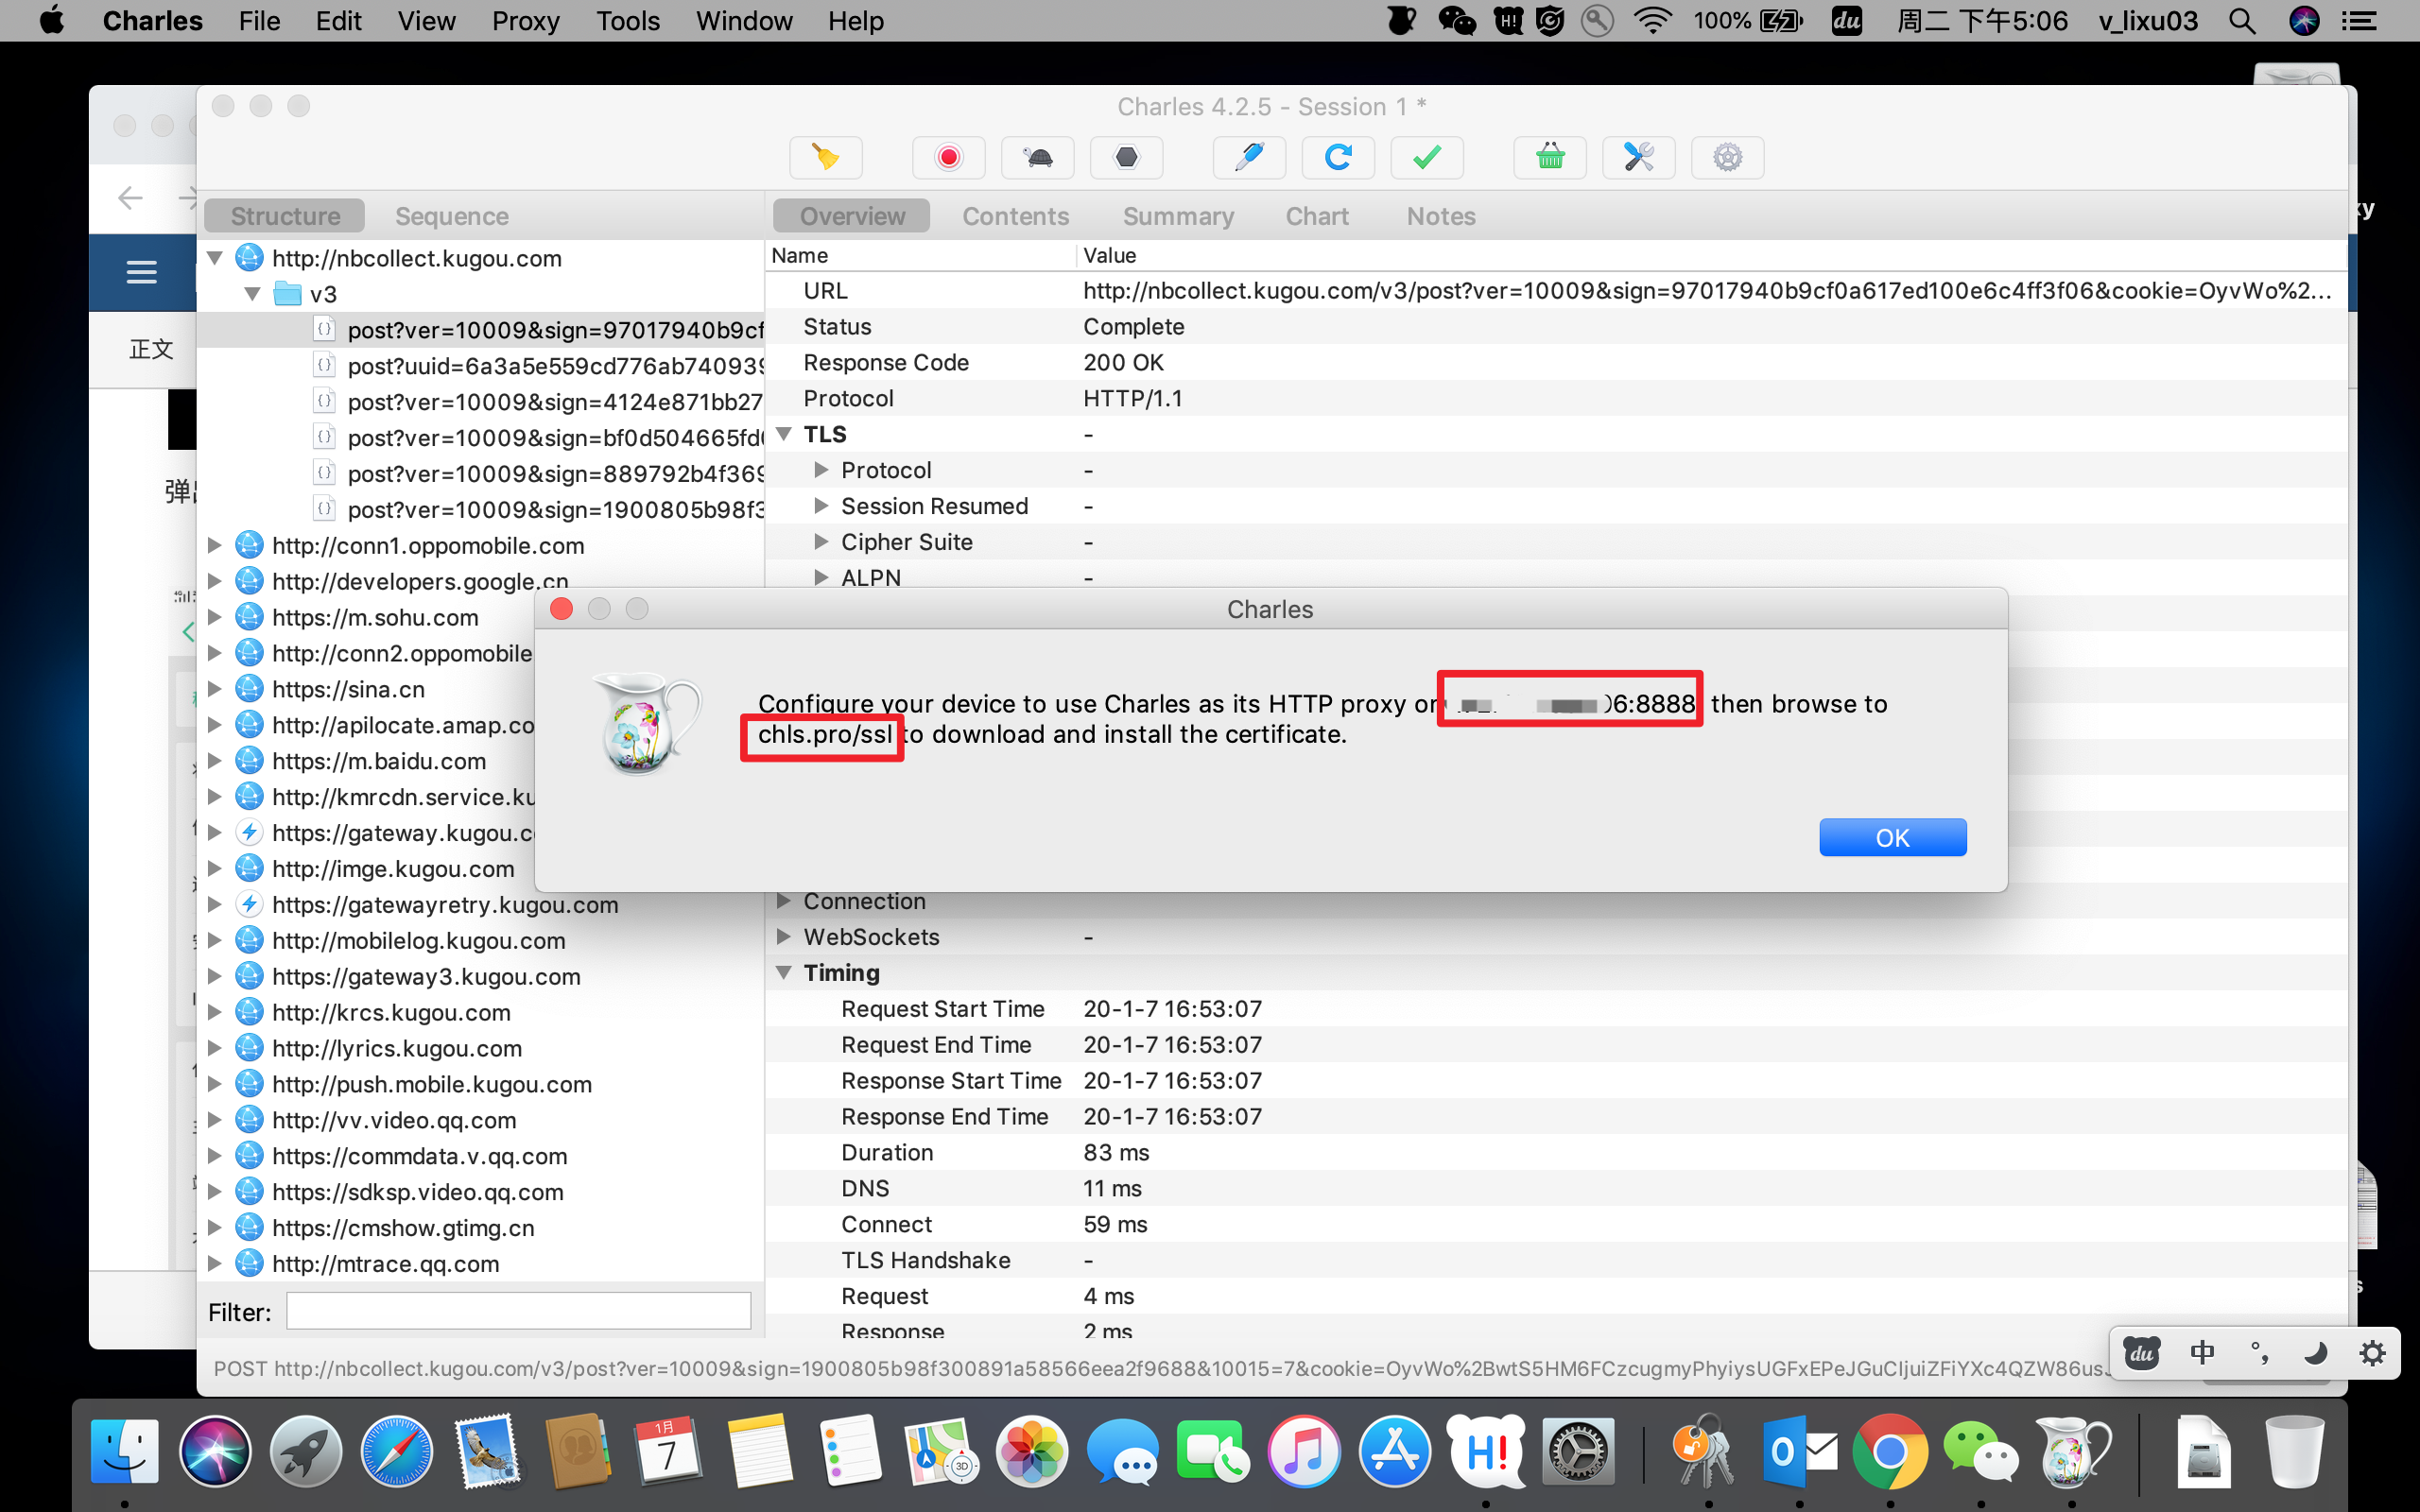Open the View menu
Image resolution: width=2420 pixels, height=1512 pixels.
click(426, 21)
